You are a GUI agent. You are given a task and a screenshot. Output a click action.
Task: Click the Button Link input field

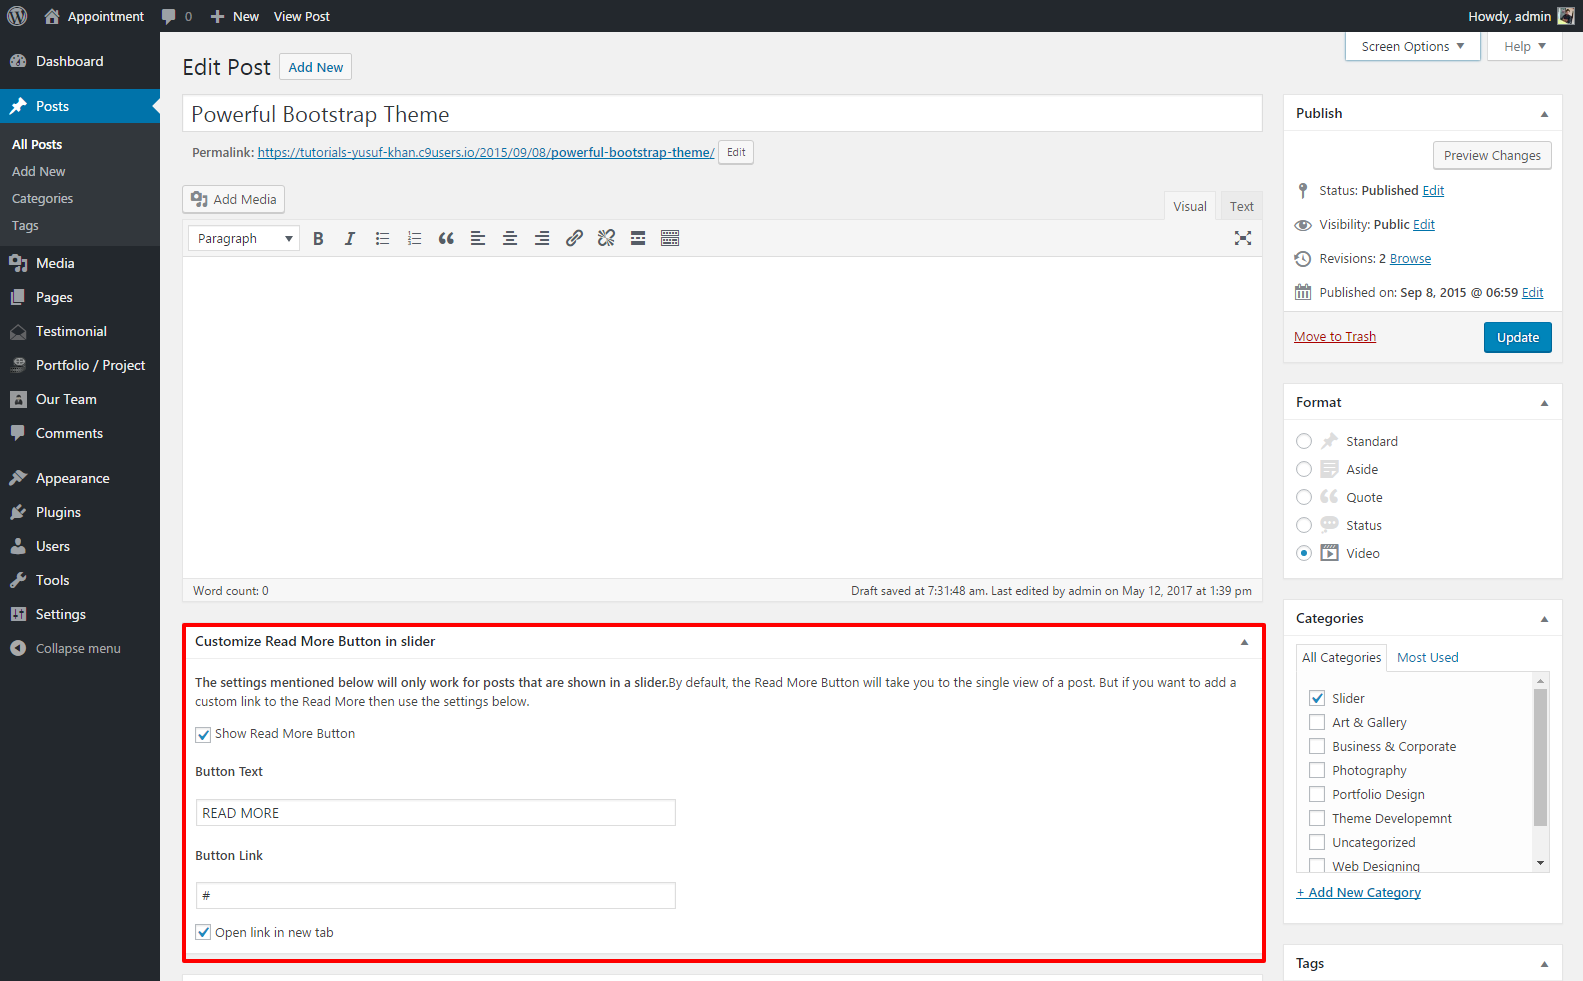436,895
